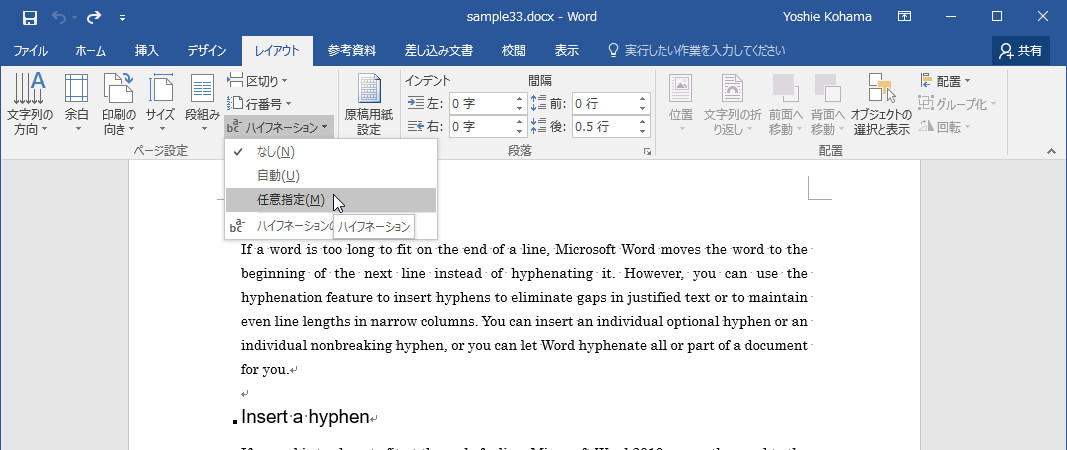Select the レイアウト tab

(x=277, y=50)
